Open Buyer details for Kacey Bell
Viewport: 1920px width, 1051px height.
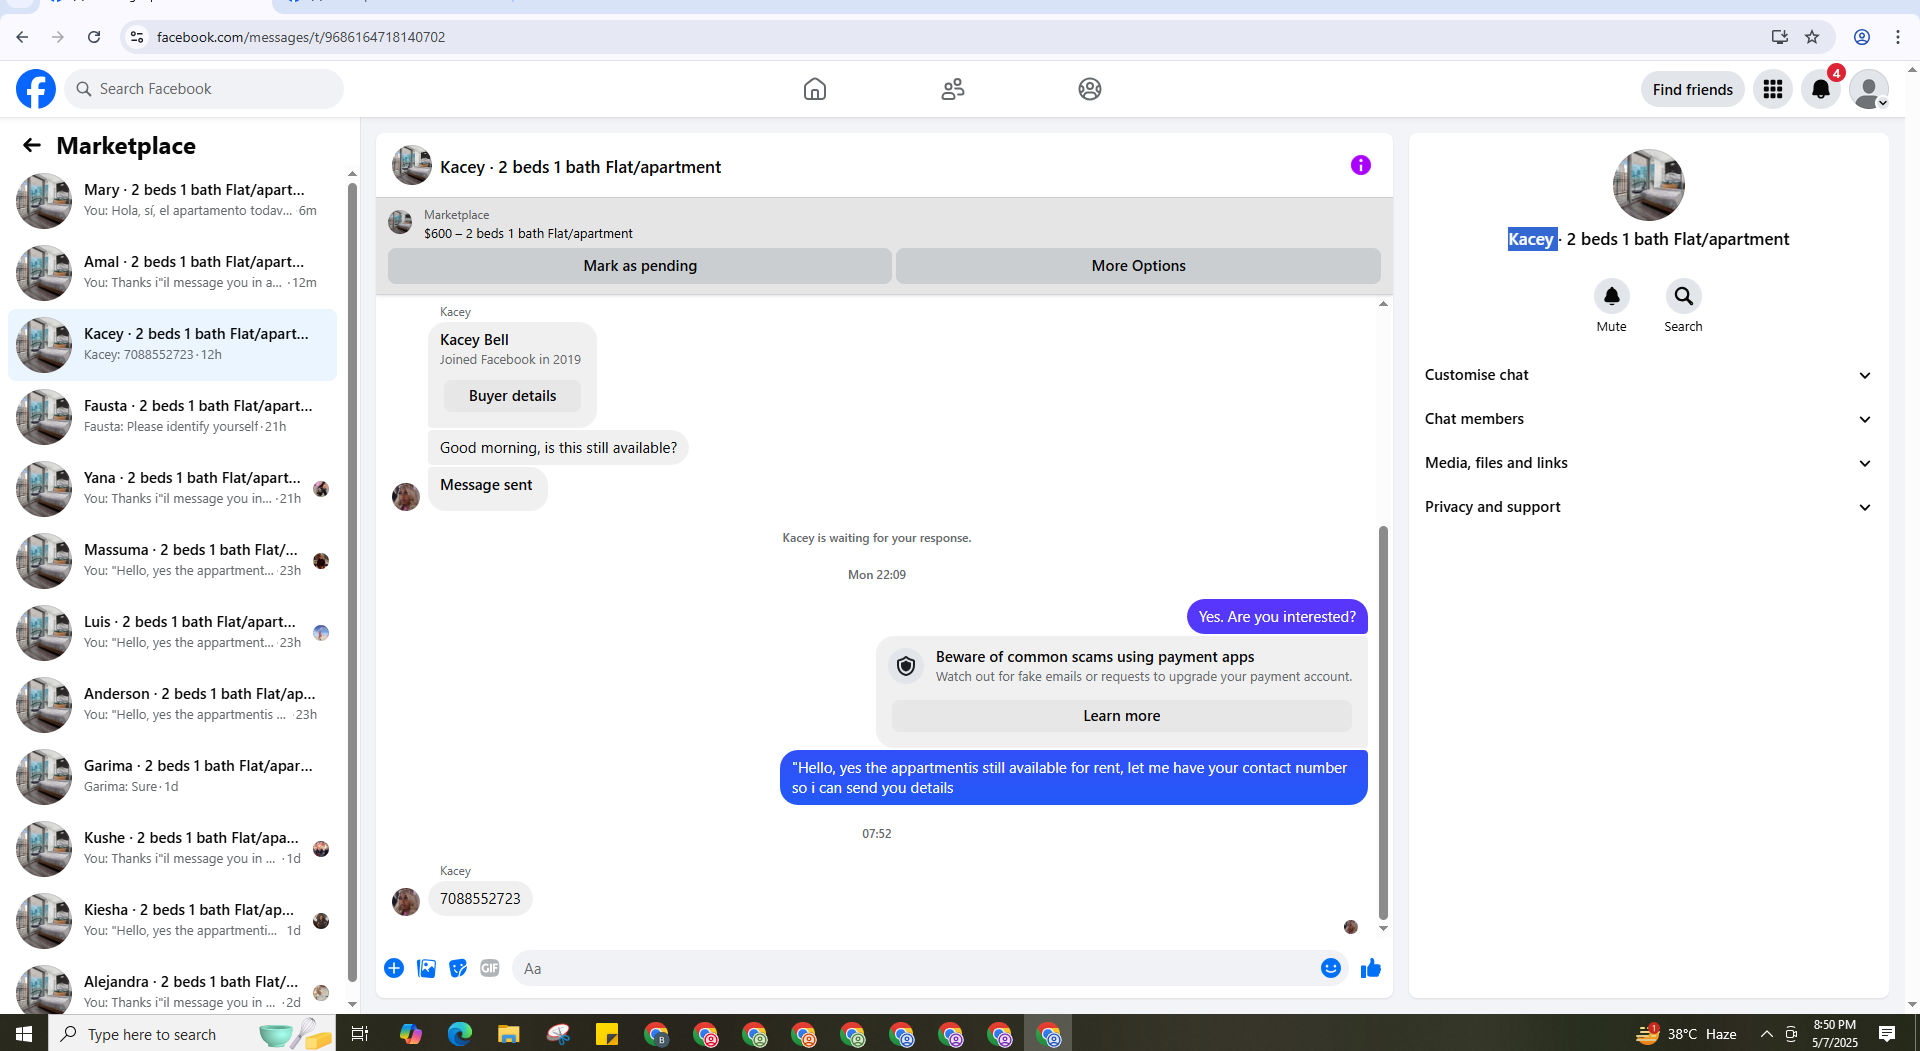pyautogui.click(x=512, y=396)
